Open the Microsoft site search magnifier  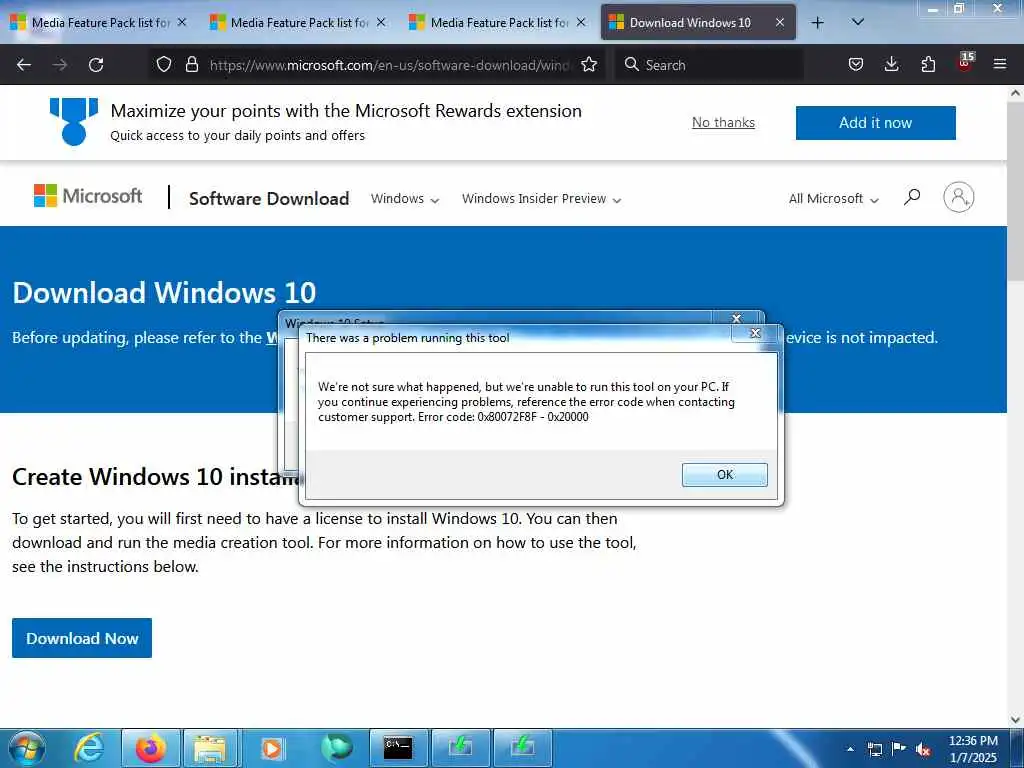click(912, 197)
